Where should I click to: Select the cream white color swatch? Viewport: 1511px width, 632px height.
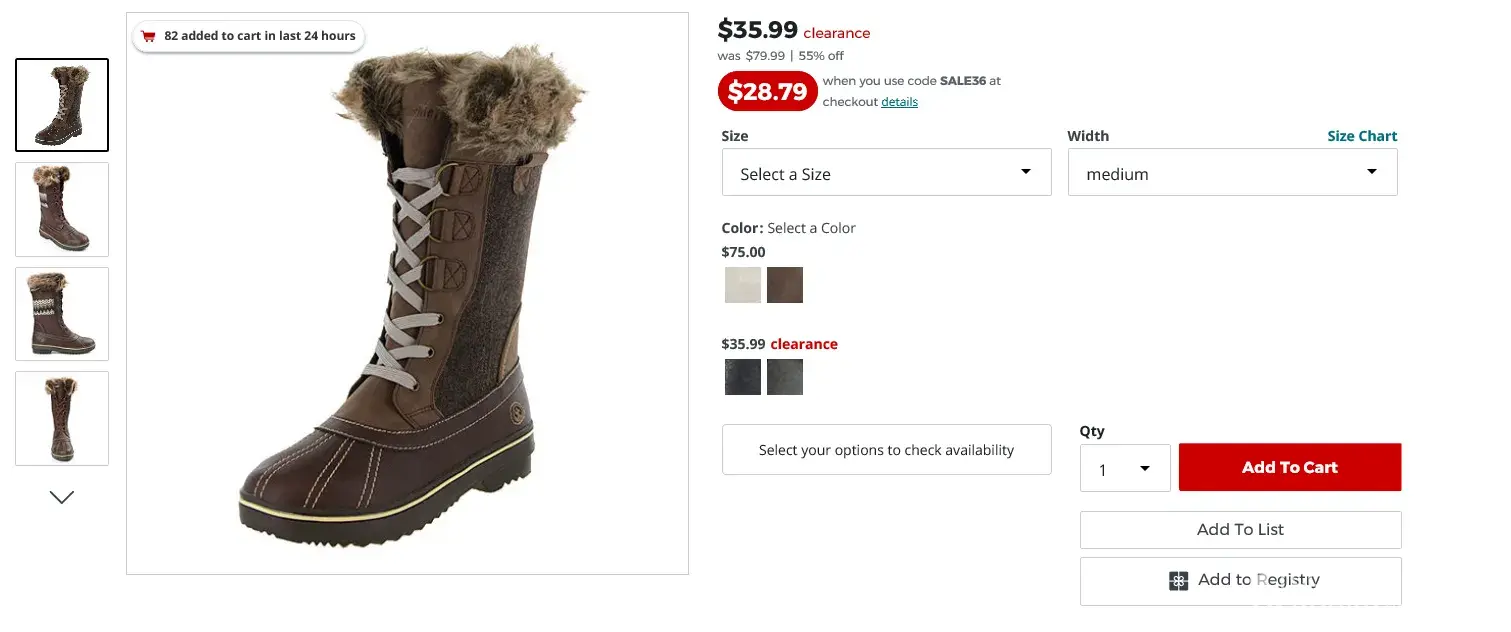tap(743, 285)
